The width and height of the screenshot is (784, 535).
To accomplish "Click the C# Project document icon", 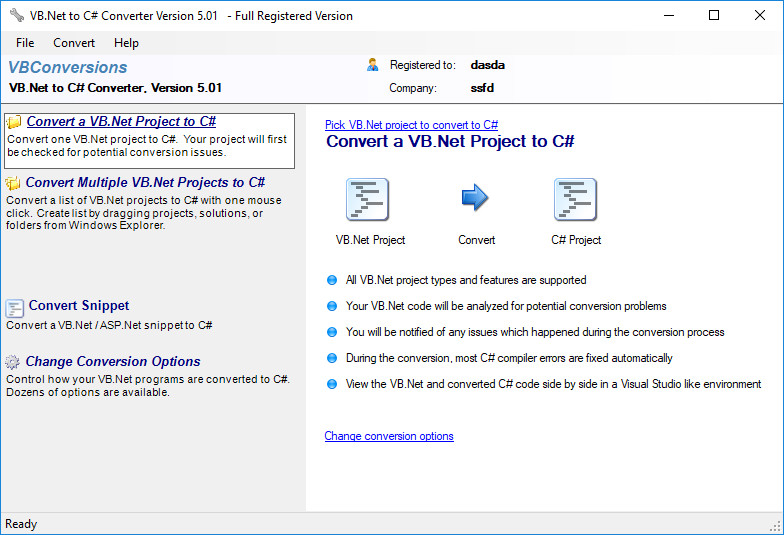I will click(576, 200).
